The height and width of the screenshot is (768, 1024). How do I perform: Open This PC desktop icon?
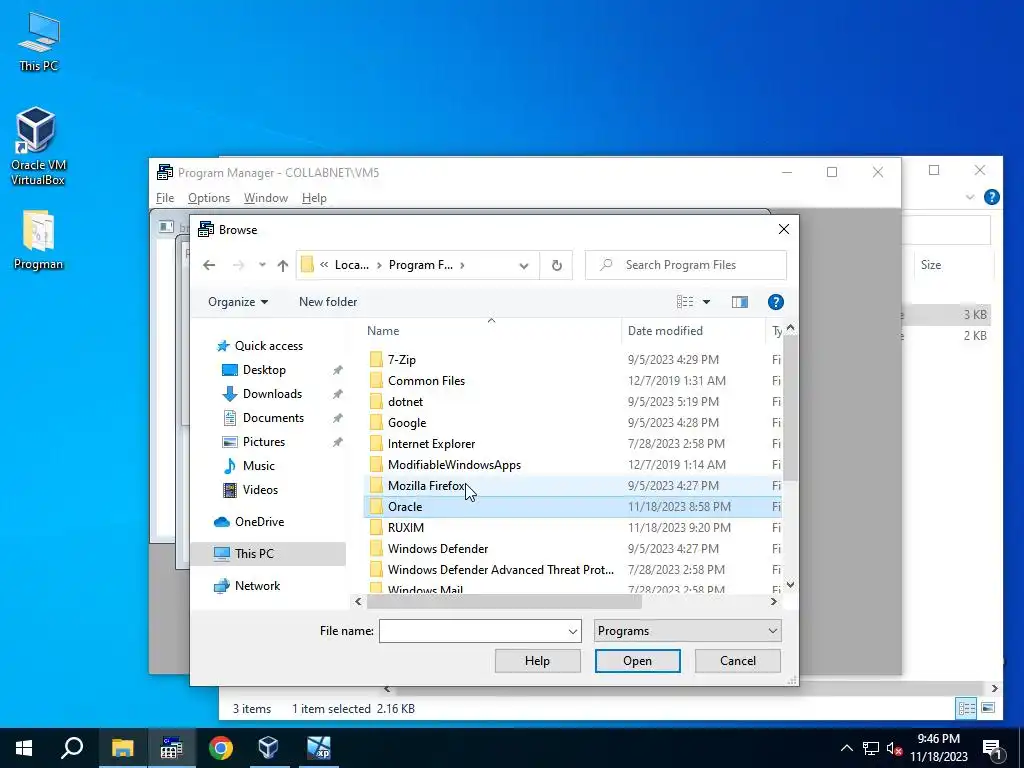39,40
